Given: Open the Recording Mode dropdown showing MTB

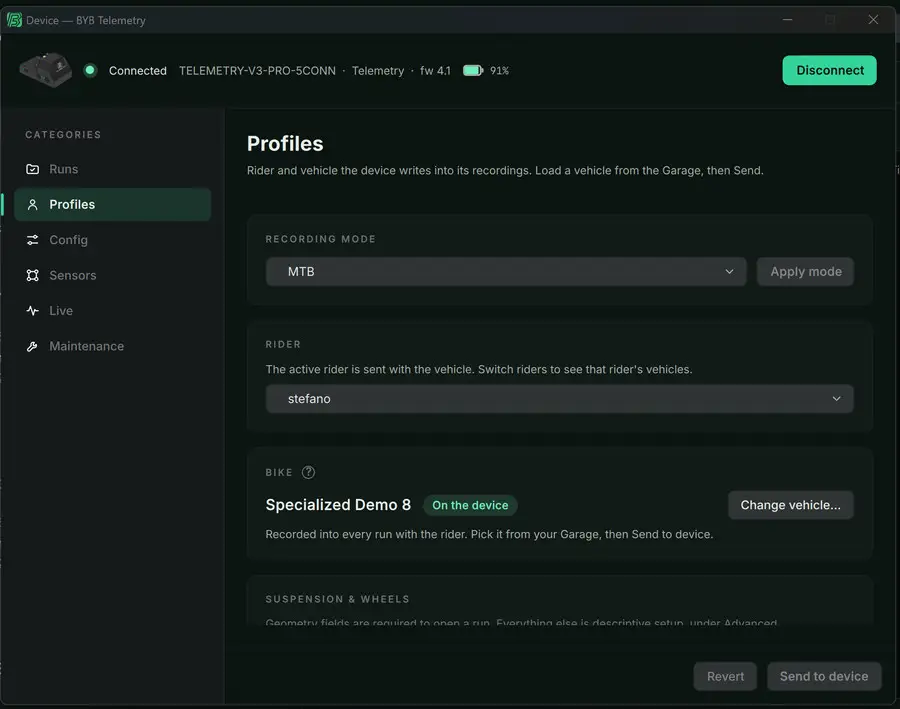Looking at the screenshot, I should tap(506, 272).
